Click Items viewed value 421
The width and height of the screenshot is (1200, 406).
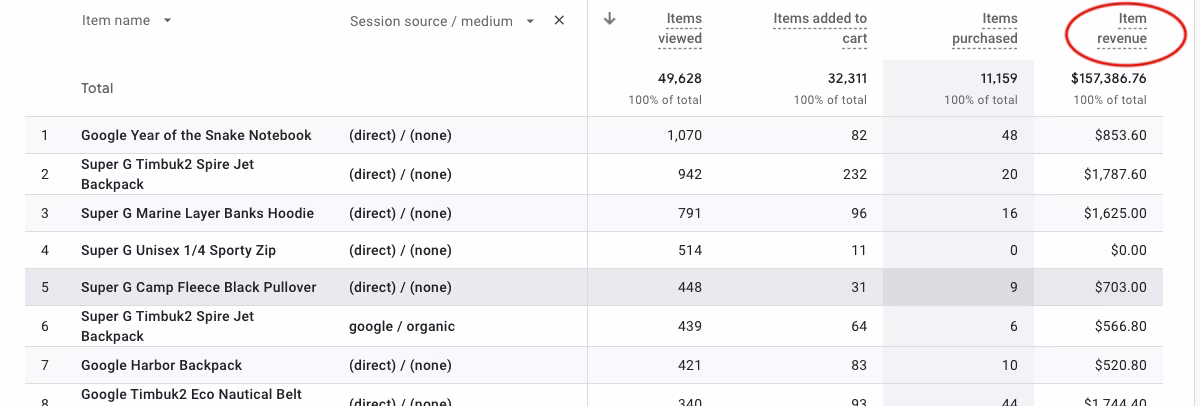click(x=691, y=365)
